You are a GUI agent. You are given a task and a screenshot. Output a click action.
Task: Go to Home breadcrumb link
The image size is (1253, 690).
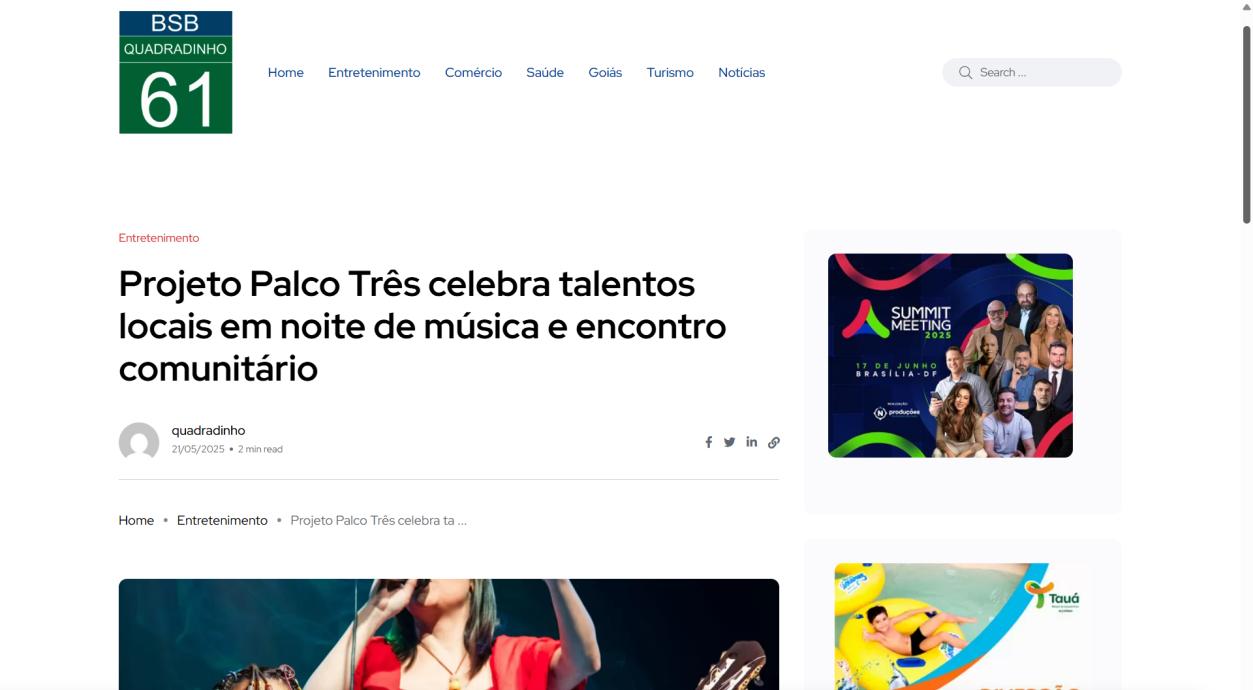tap(136, 521)
